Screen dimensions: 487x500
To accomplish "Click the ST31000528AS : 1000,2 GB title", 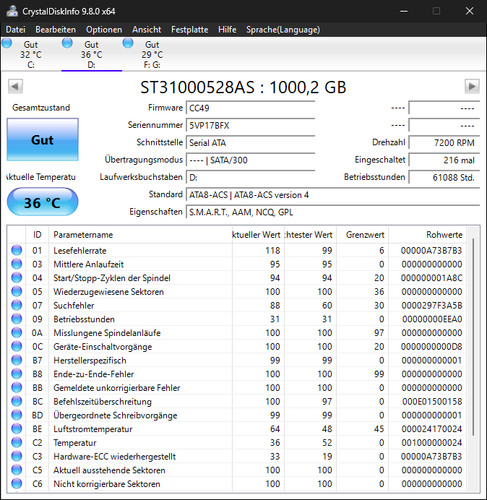I will (243, 87).
